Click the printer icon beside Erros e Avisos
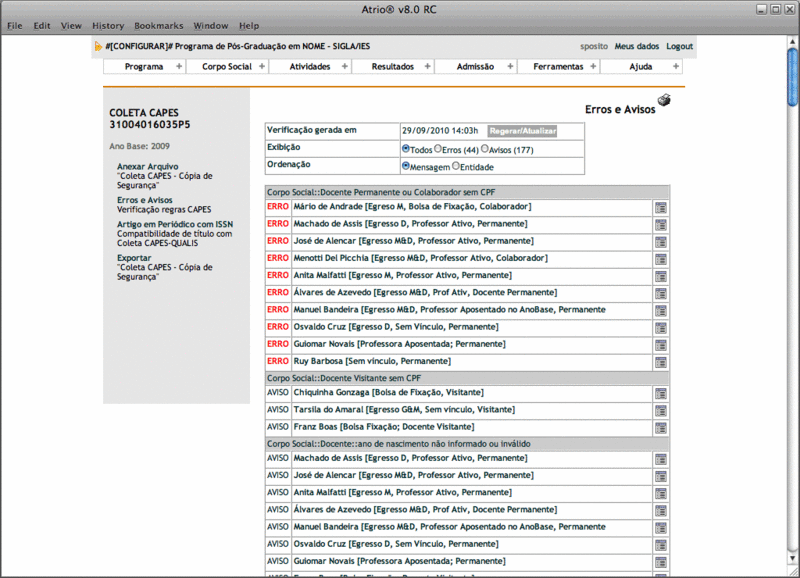Screen dimensions: 800x578 665,100
